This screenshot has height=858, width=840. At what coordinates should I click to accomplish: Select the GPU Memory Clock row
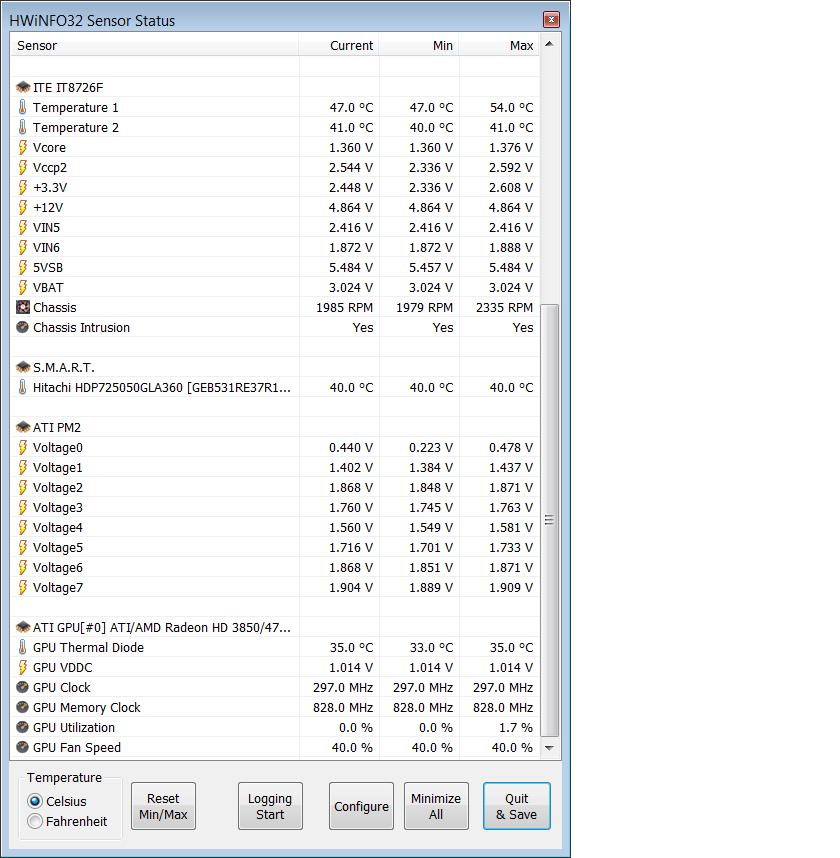[x=275, y=708]
